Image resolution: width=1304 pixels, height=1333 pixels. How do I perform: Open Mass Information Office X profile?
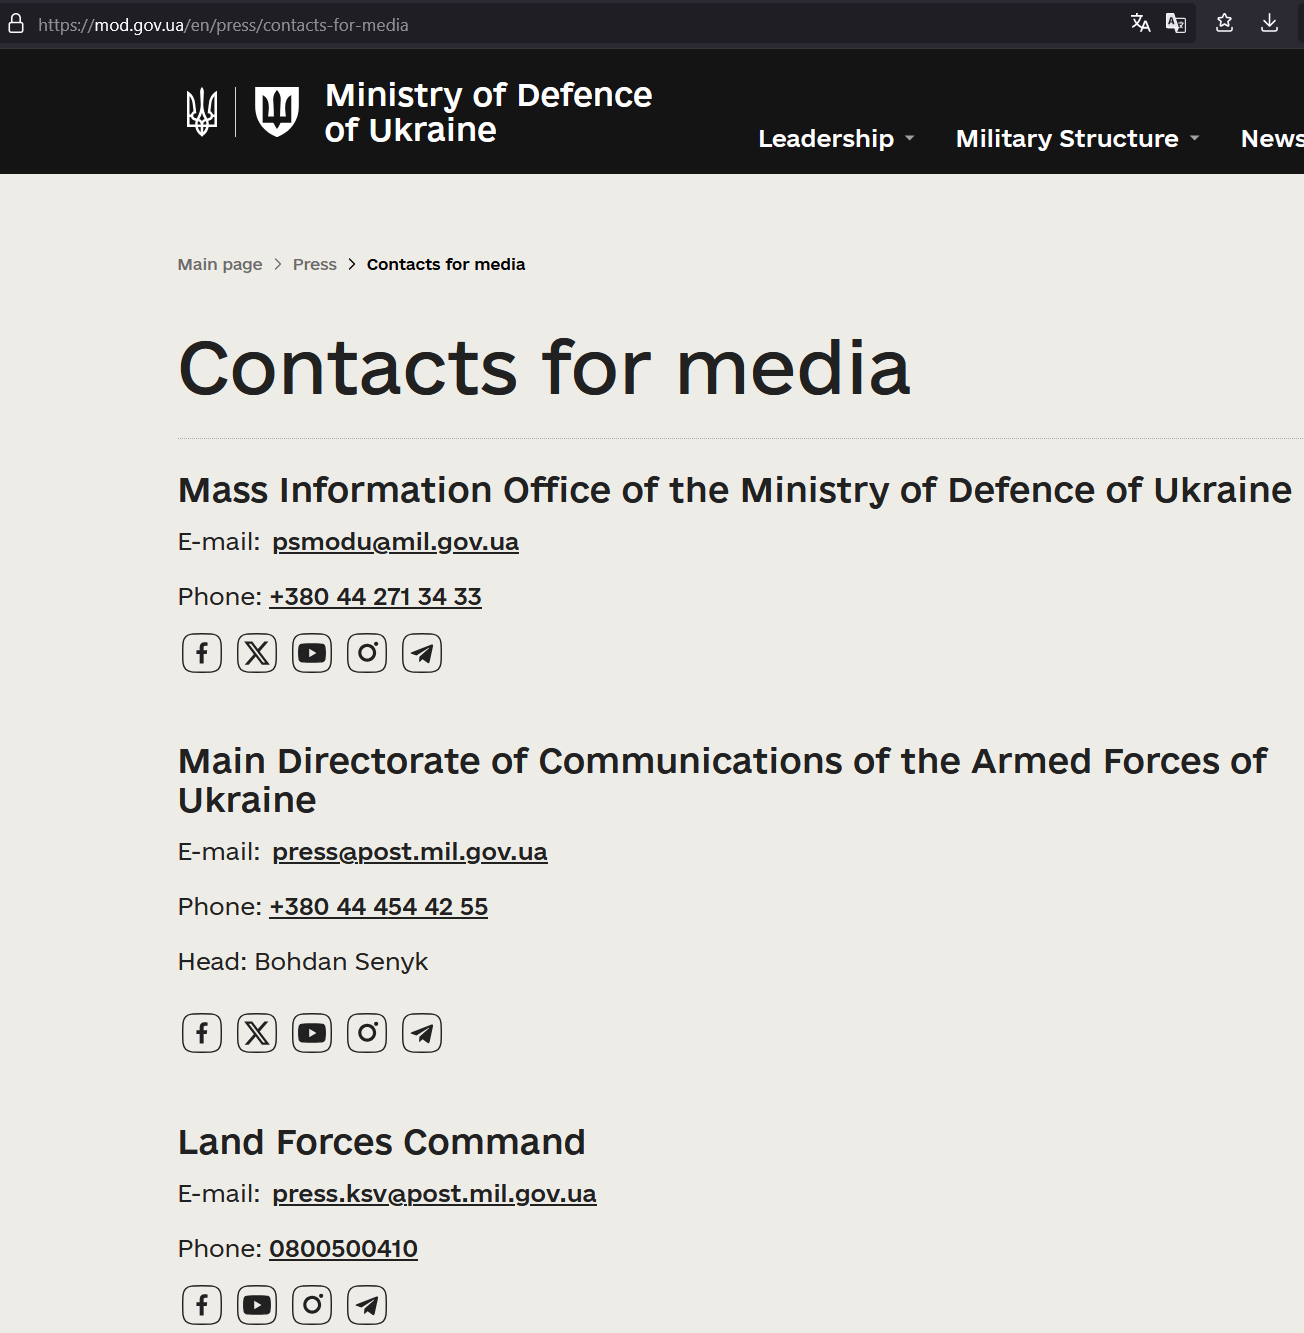(x=257, y=653)
